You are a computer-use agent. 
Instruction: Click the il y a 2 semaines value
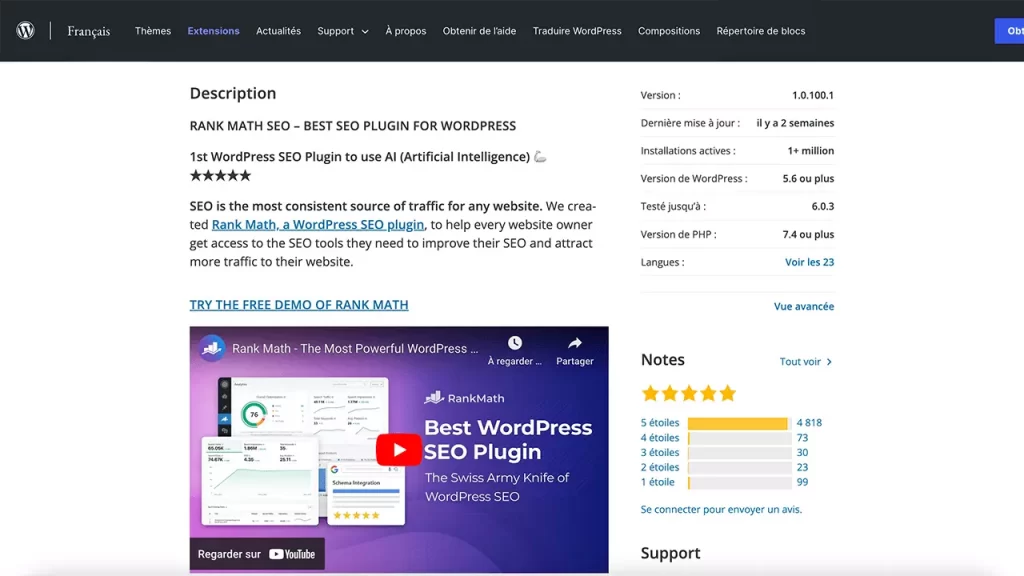click(795, 123)
